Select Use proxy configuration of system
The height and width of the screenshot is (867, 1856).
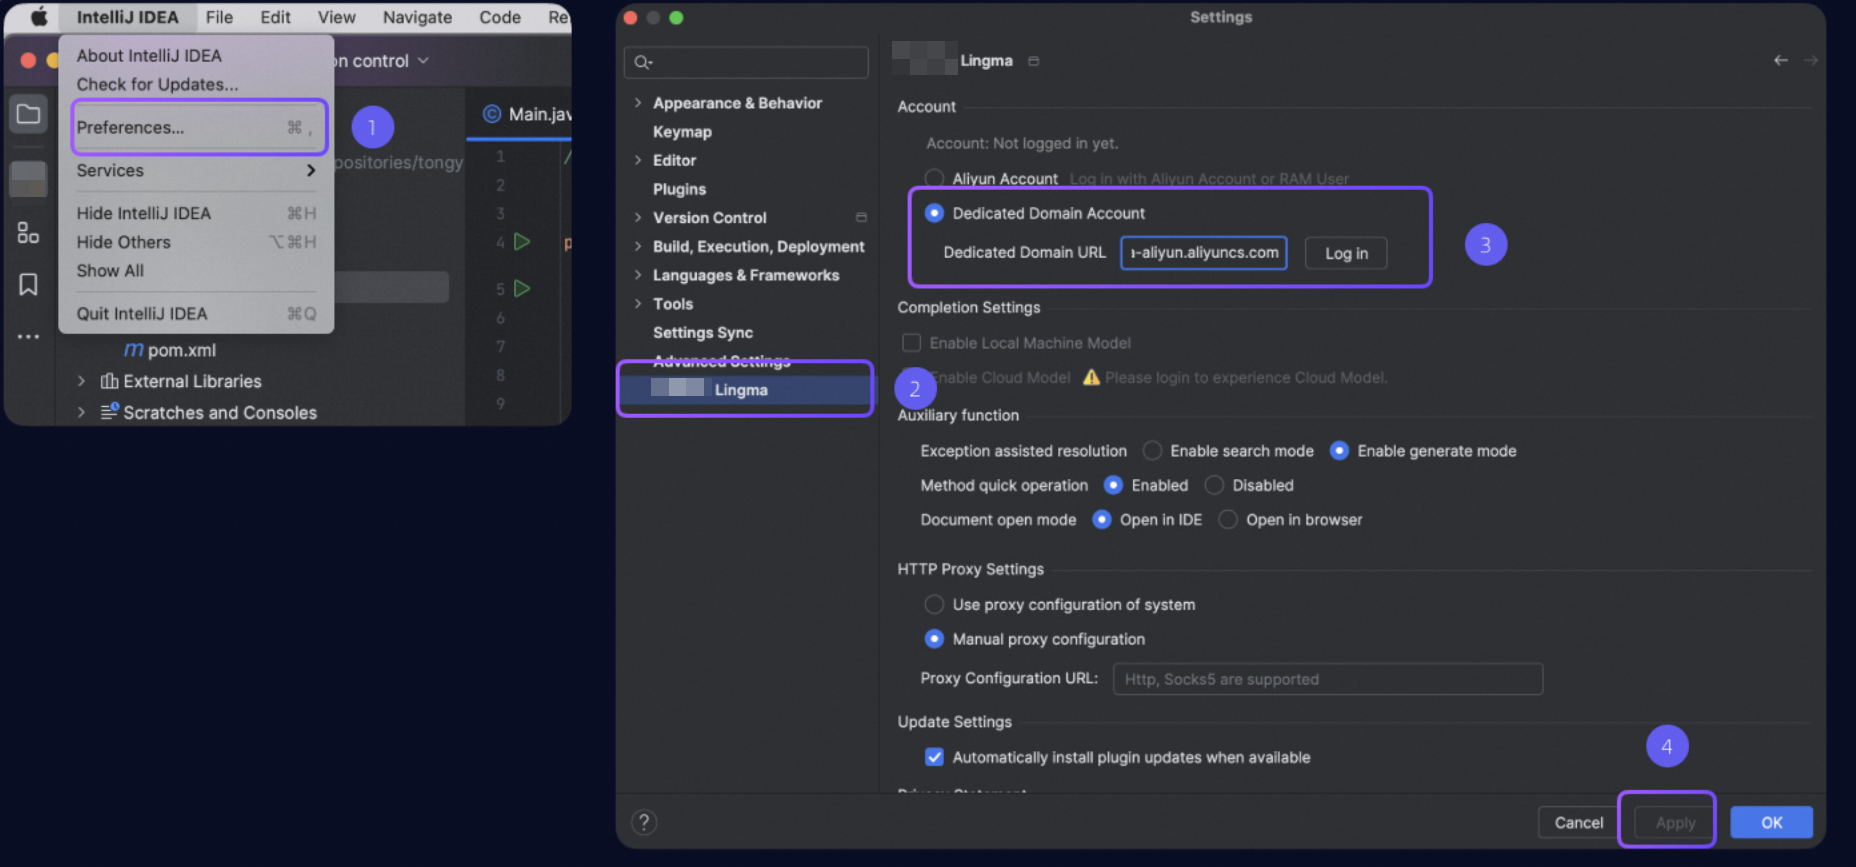pos(934,604)
